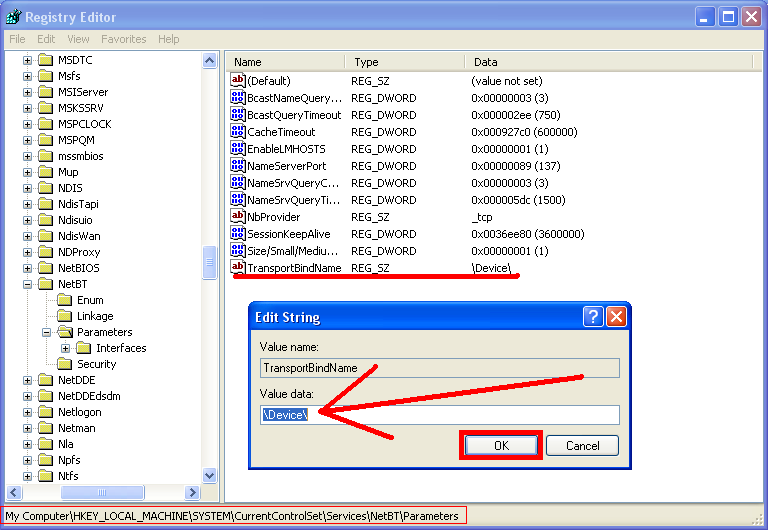
Task: Select the NdisTapi tree item
Action: [x=78, y=204]
